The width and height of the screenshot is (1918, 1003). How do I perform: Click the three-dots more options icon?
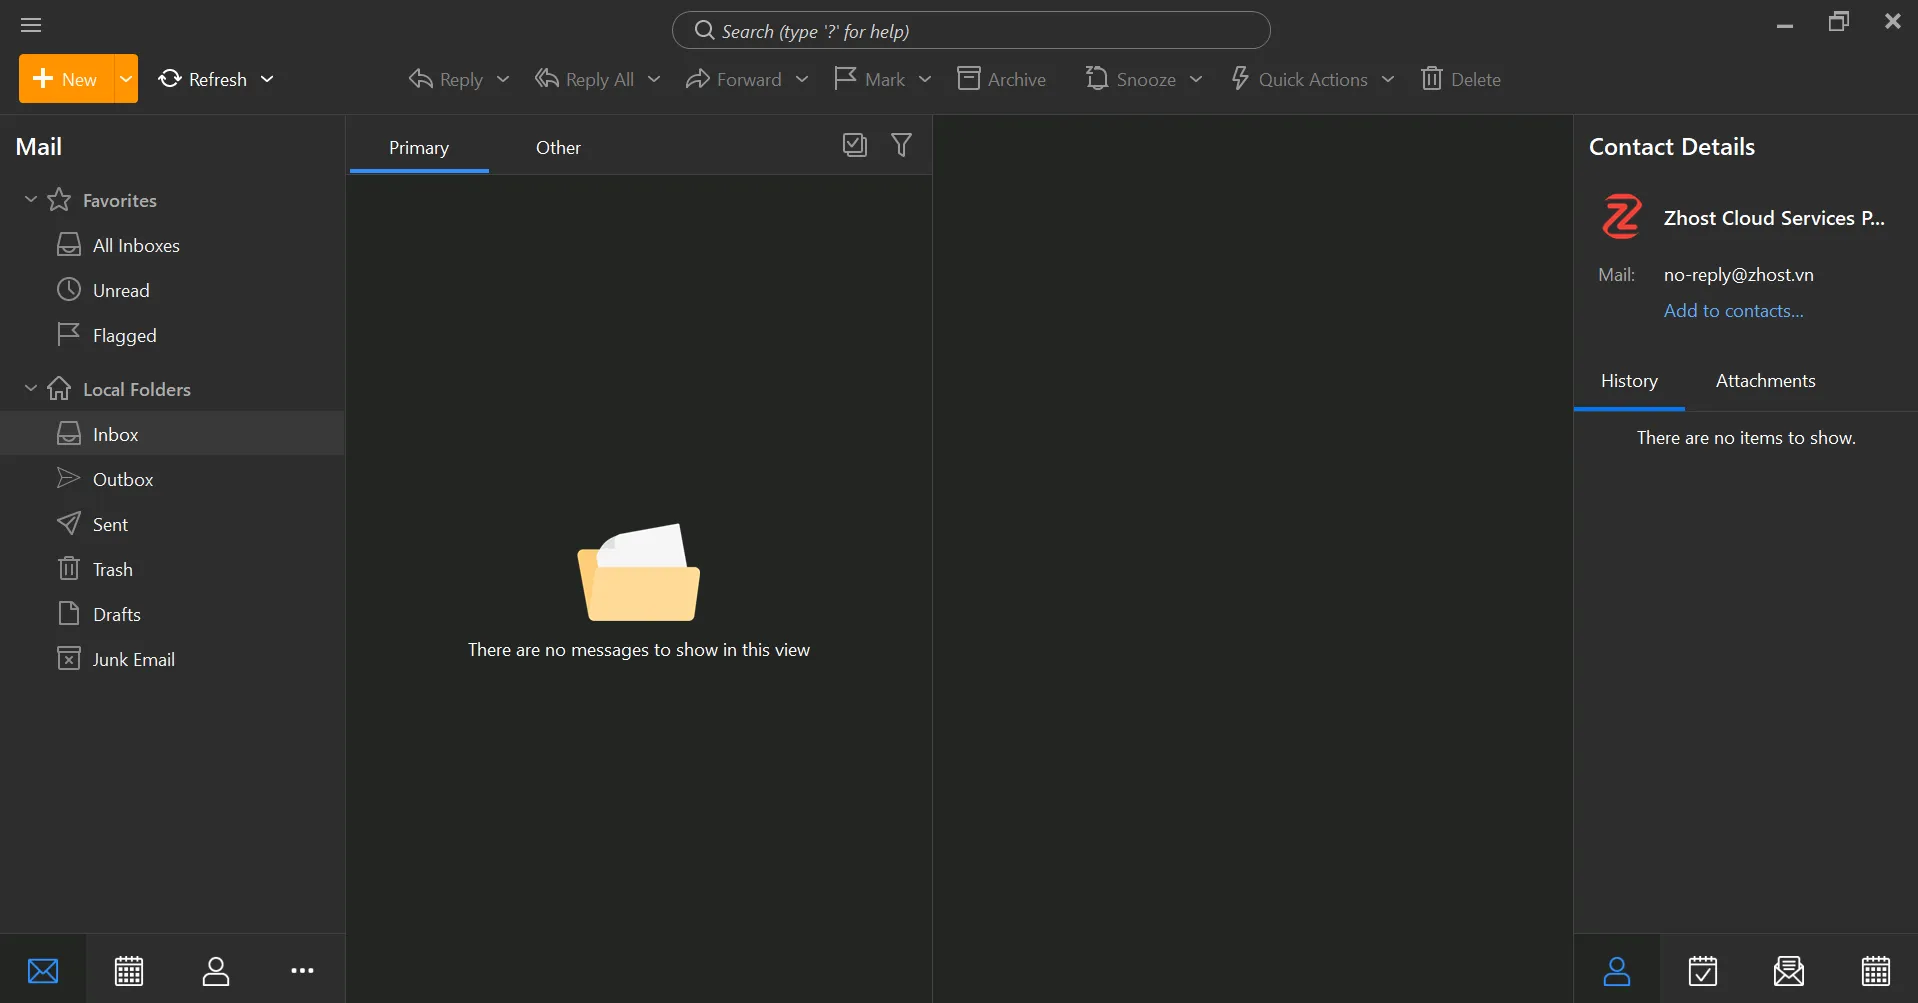[x=302, y=970]
